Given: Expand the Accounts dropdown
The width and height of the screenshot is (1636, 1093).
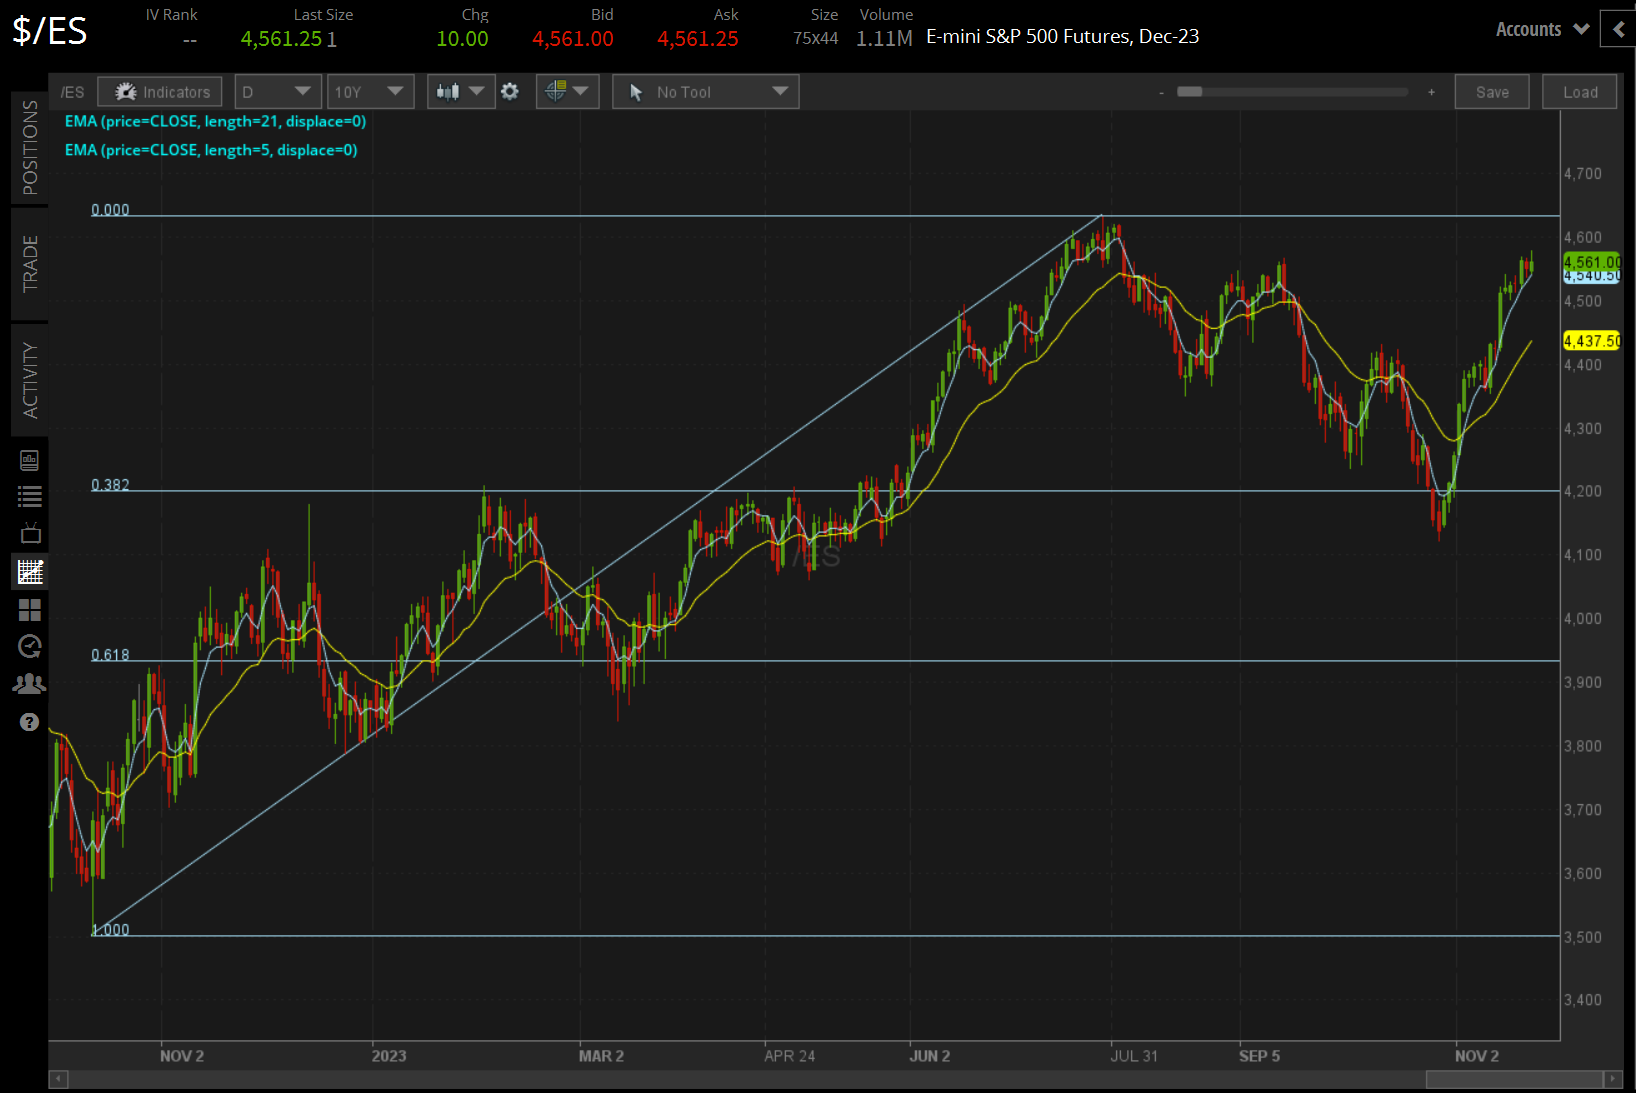Looking at the screenshot, I should pyautogui.click(x=1542, y=30).
